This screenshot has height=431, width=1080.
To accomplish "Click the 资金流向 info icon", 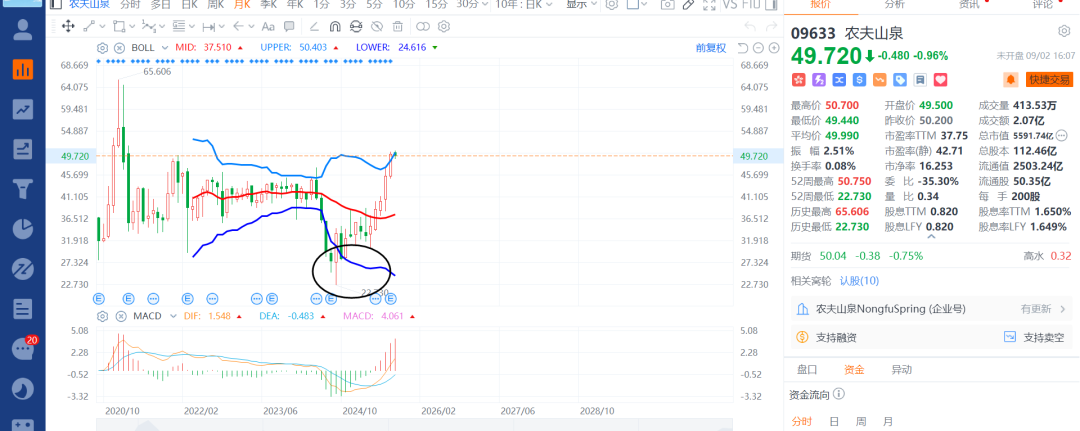I will (838, 395).
